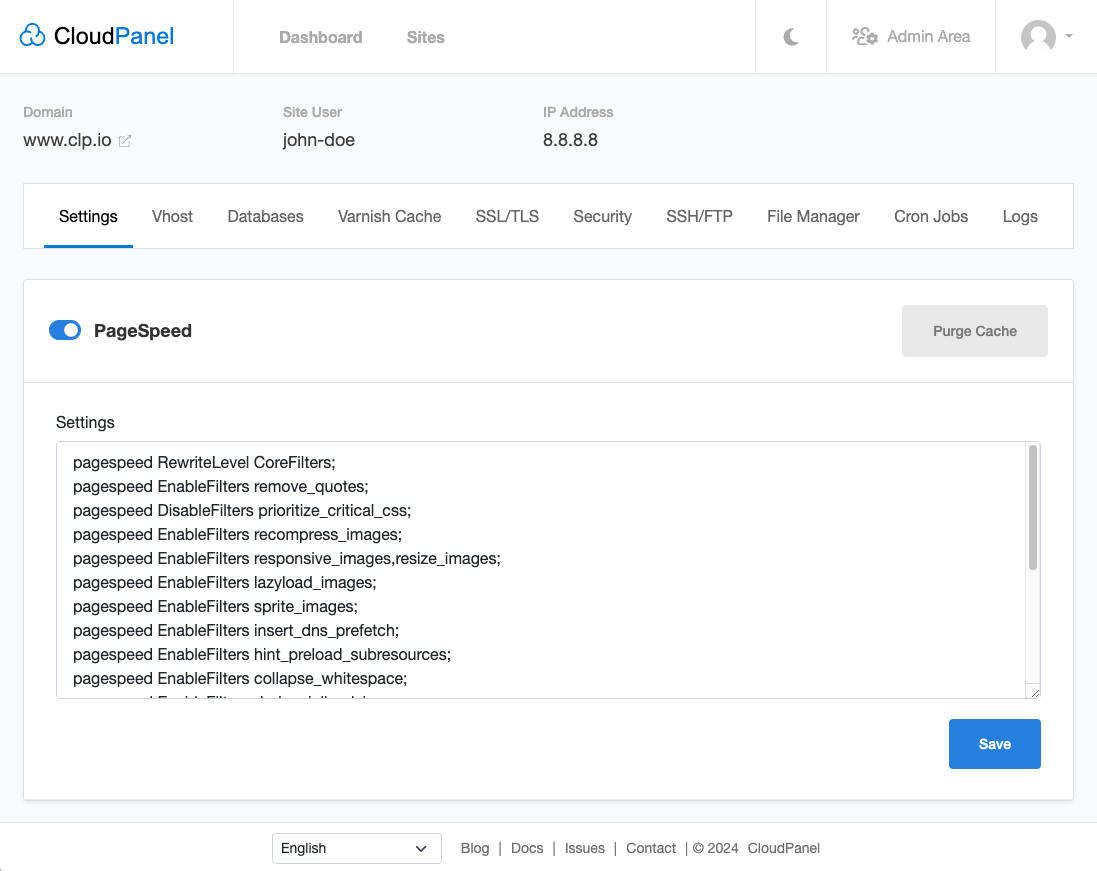The width and height of the screenshot is (1097, 871).
Task: Open www.clp.io via external link icon
Action: pyautogui.click(x=125, y=141)
